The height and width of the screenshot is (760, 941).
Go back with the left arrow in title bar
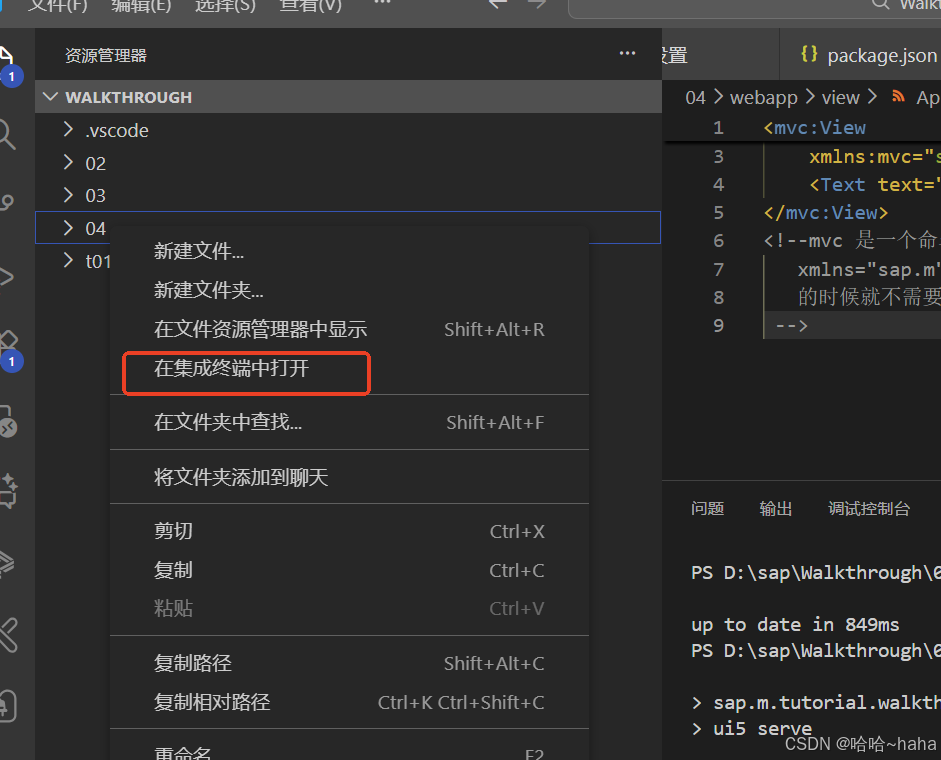(x=498, y=5)
